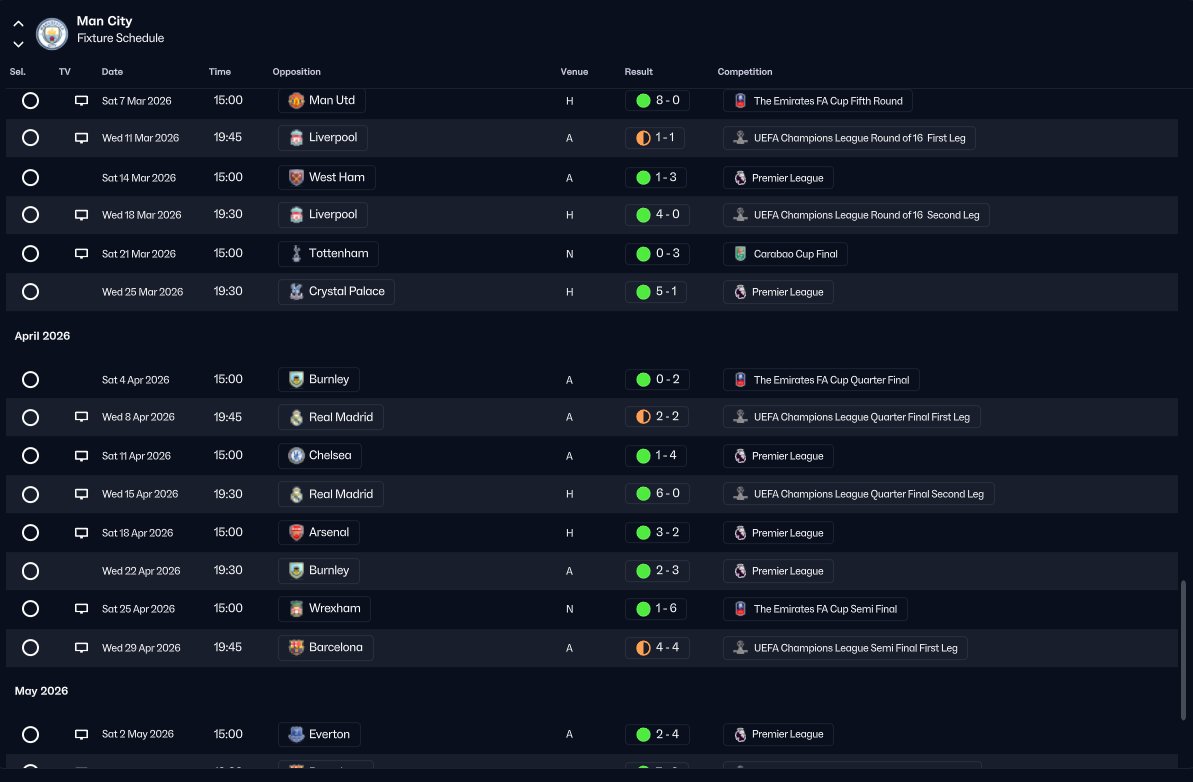The width and height of the screenshot is (1193, 782).
Task: Click the TV icon for Sat 7 Mar fixture
Action: point(81,100)
